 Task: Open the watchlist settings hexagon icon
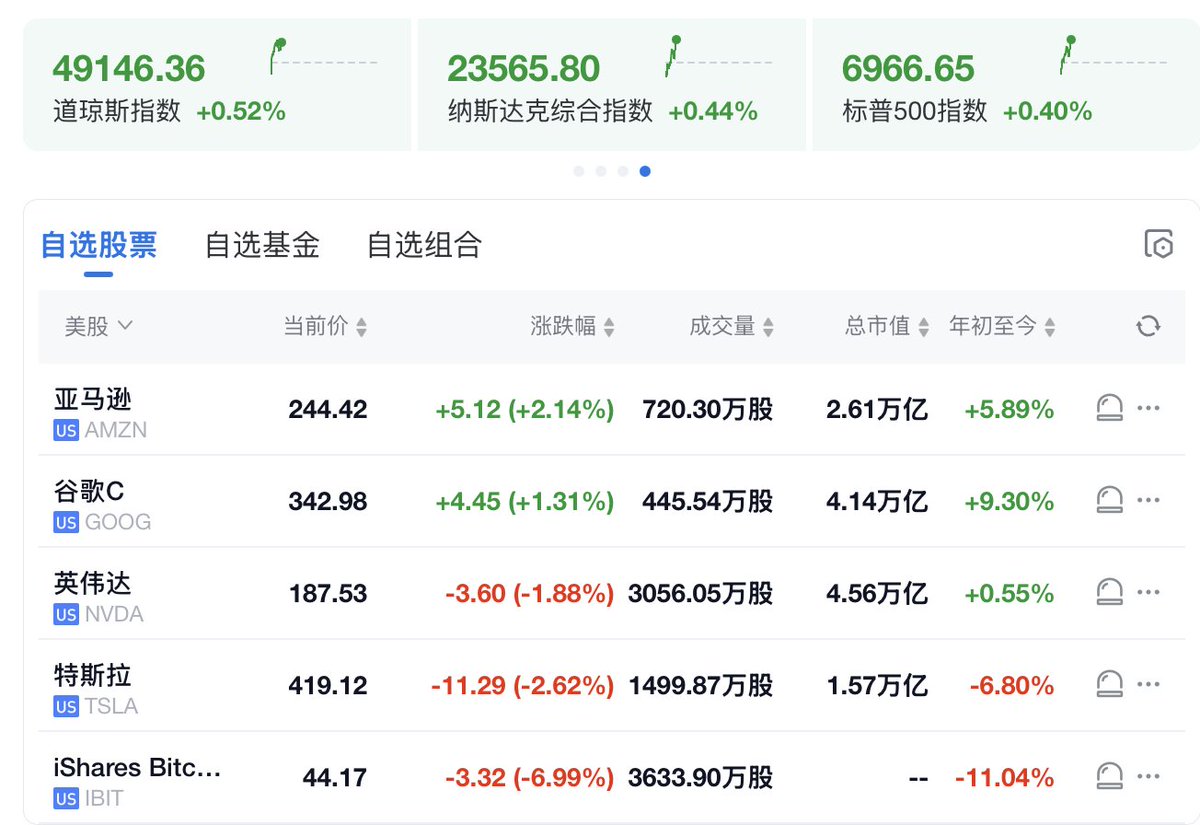(1158, 244)
